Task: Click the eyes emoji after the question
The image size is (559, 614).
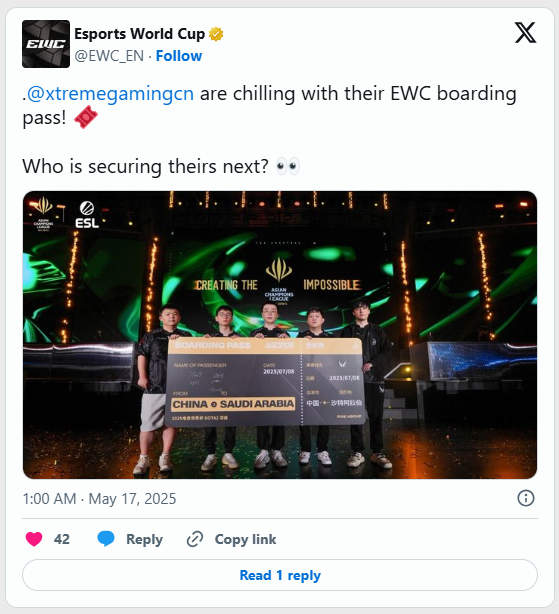Action: tap(288, 166)
